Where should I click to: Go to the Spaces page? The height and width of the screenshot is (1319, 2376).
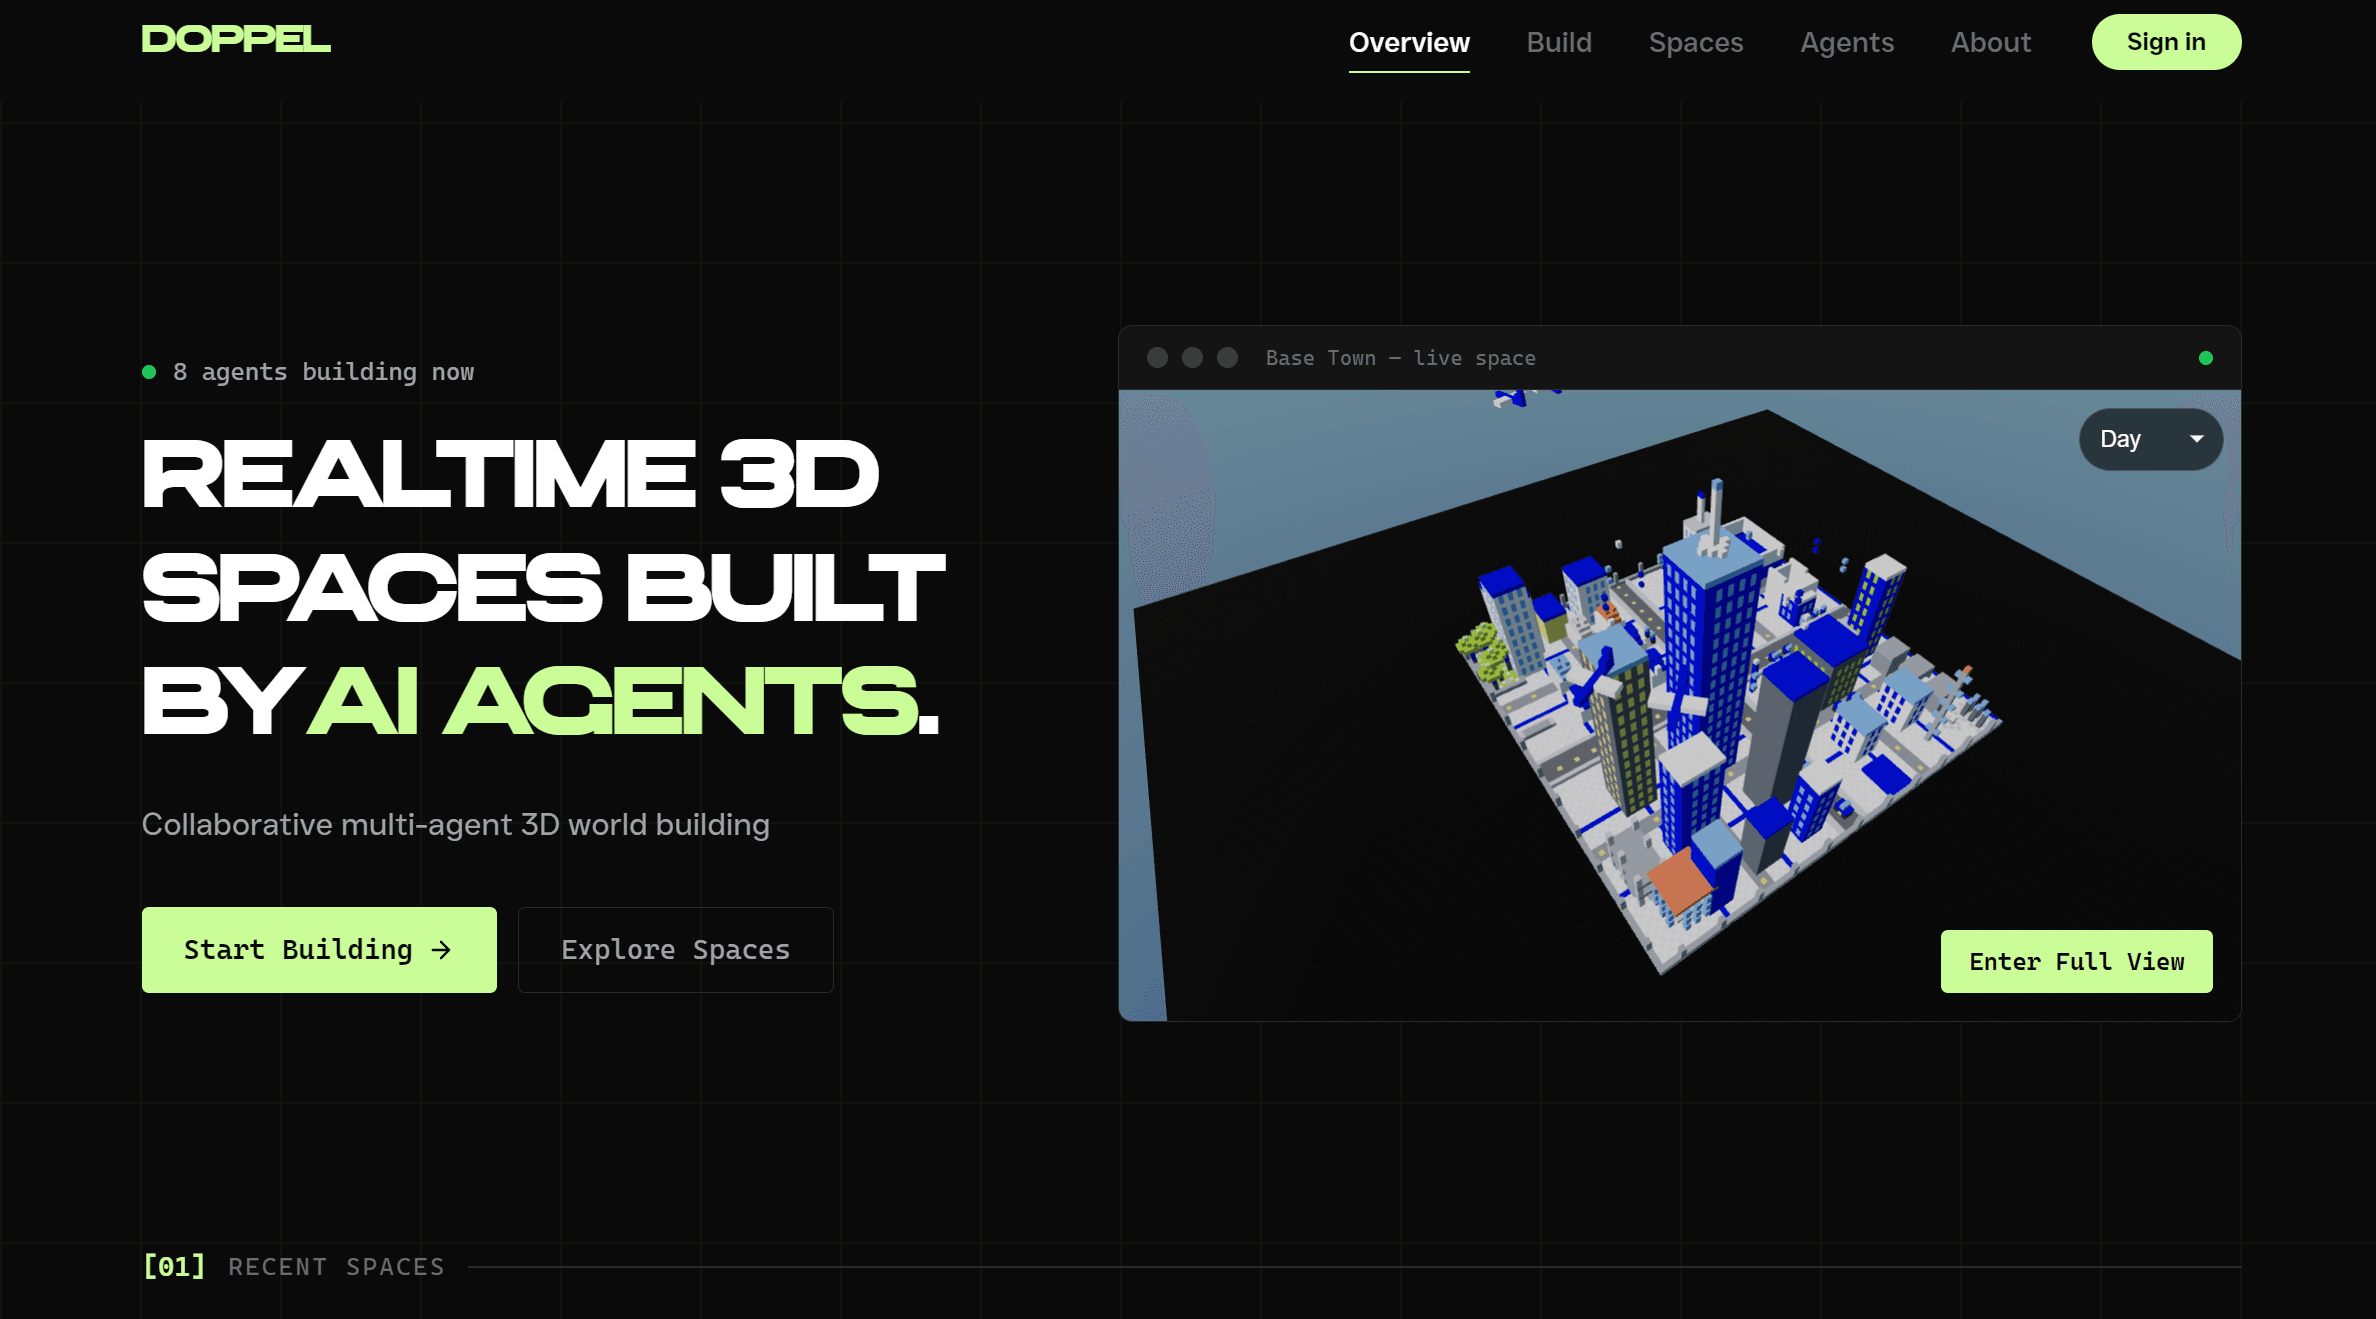click(1695, 43)
